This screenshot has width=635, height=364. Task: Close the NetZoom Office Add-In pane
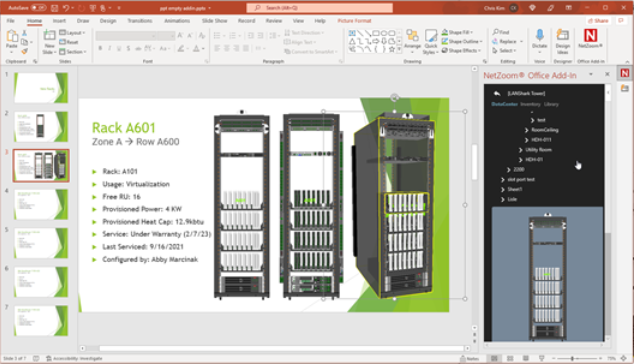pos(607,75)
